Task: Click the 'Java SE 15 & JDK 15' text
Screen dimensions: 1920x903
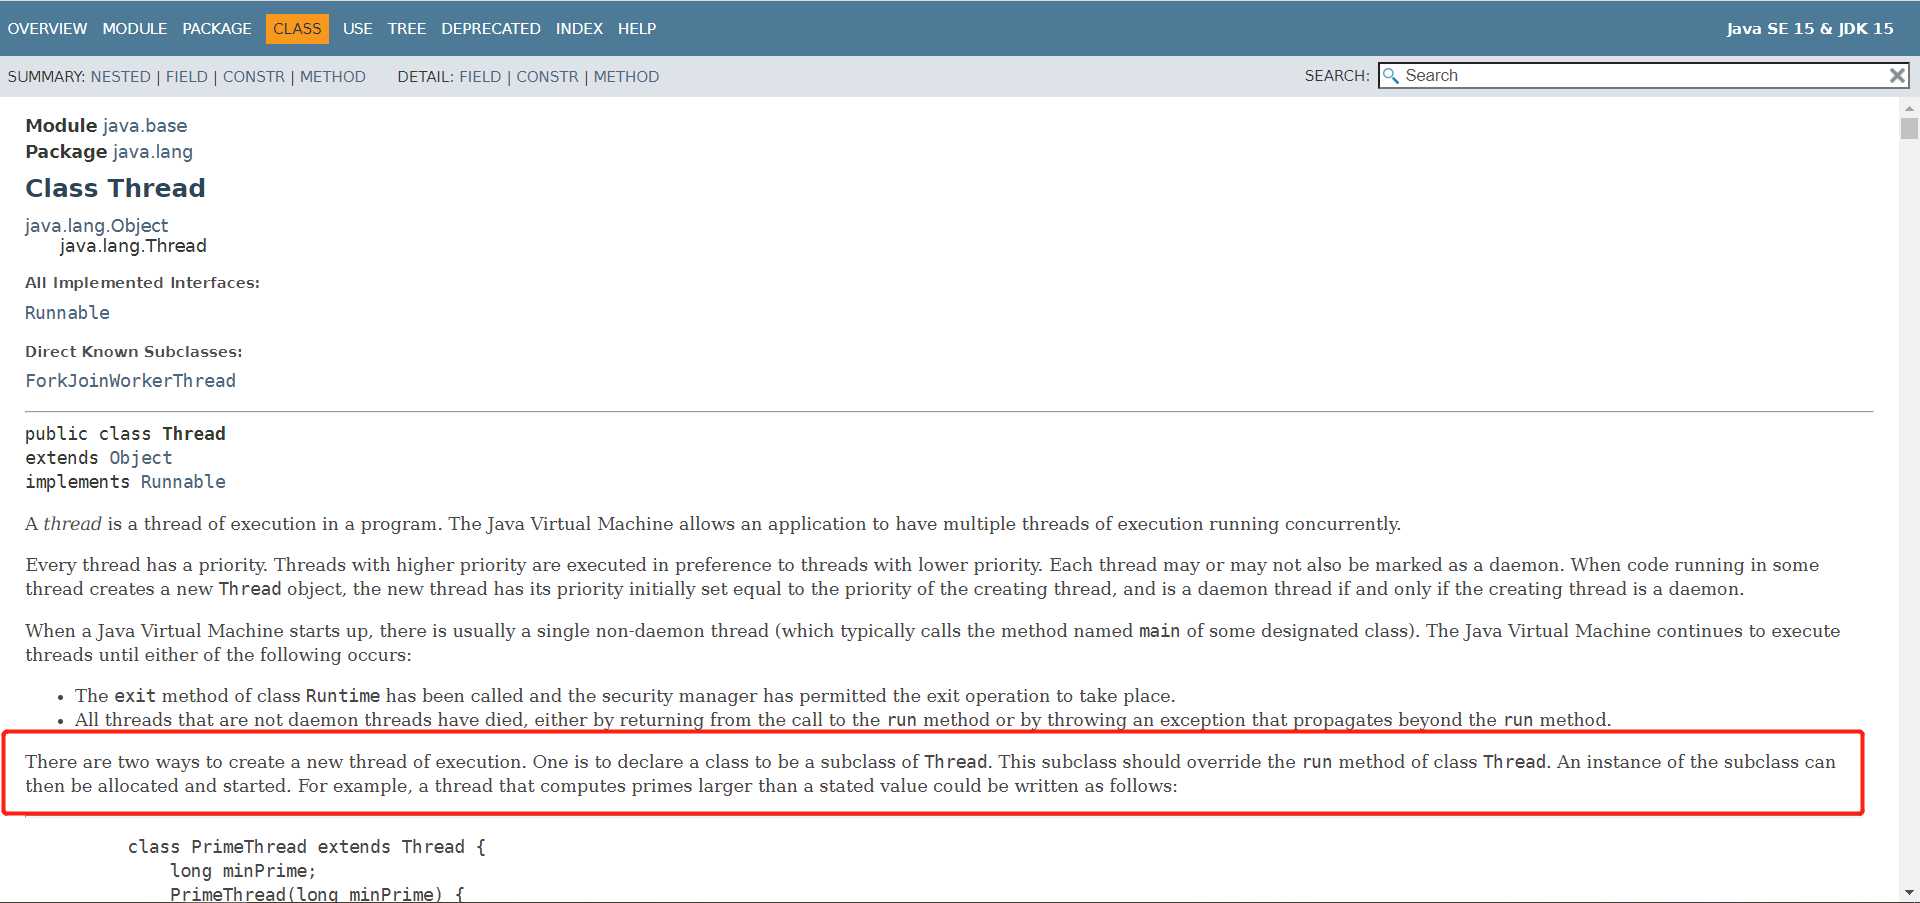Action: [x=1810, y=29]
